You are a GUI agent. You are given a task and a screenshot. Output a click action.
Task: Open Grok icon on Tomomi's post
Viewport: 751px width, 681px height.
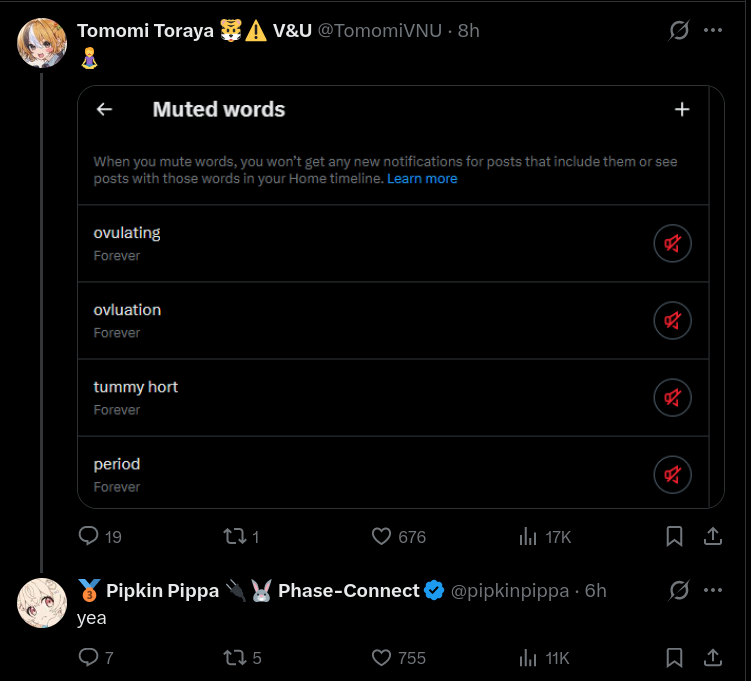(x=679, y=30)
